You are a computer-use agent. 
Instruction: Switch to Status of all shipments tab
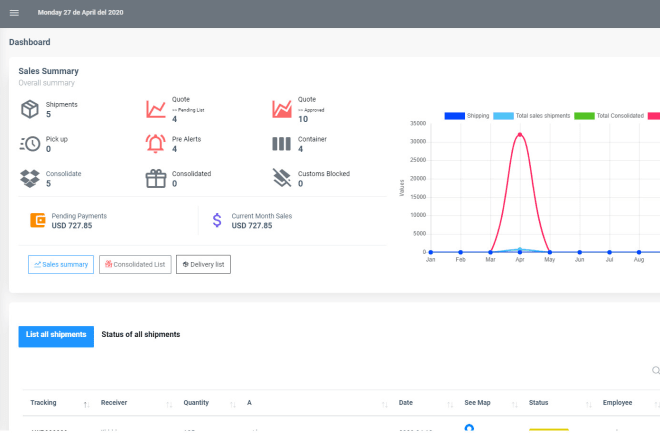coord(141,334)
